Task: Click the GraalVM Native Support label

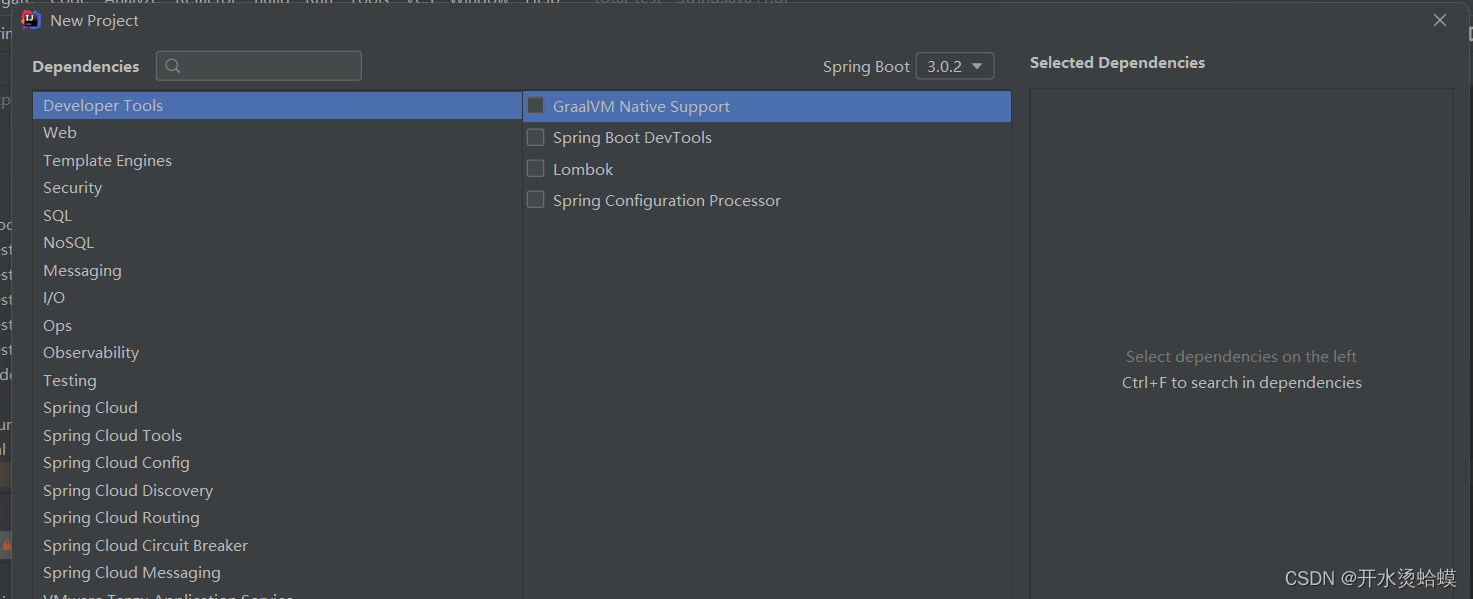Action: tap(641, 106)
